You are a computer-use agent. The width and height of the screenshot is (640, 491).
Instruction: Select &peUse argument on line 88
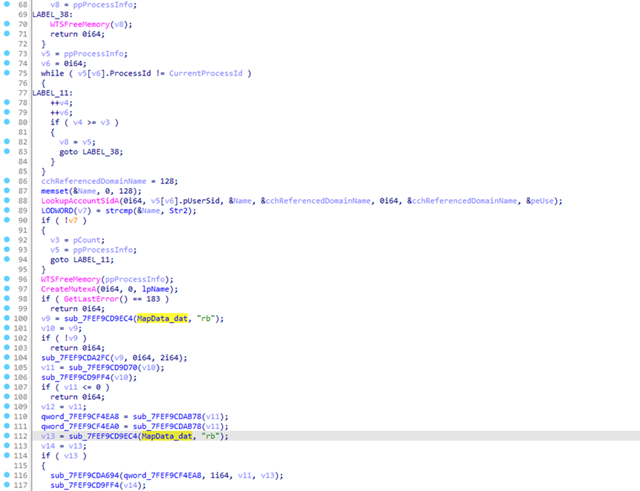point(540,201)
